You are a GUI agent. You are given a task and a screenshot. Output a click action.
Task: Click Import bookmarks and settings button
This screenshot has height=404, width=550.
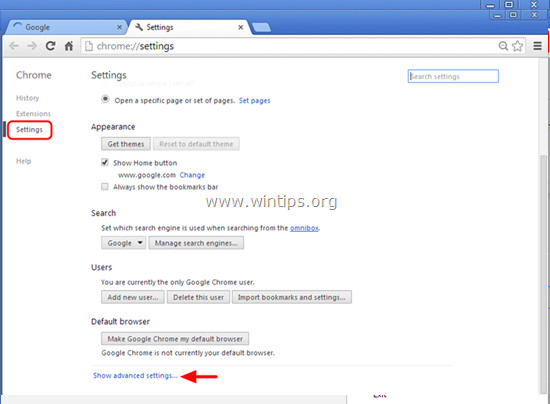click(x=291, y=297)
